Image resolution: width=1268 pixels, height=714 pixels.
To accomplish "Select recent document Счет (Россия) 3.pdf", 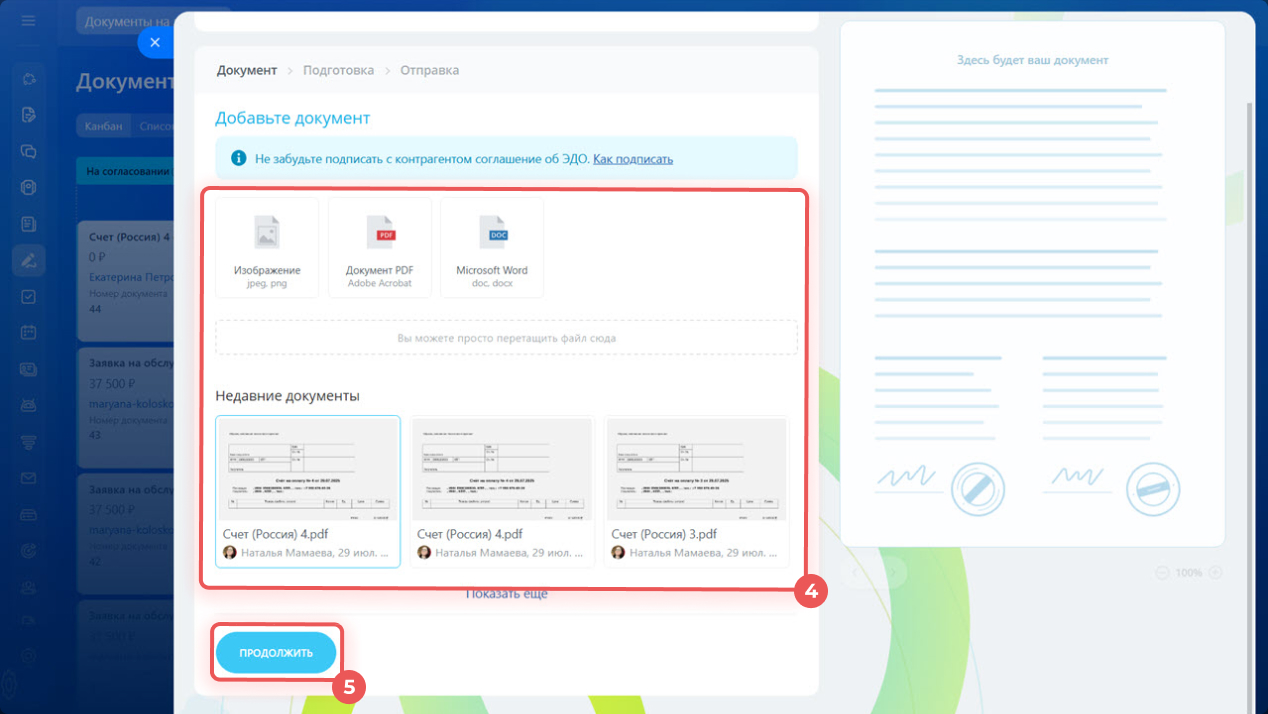I will (697, 491).
